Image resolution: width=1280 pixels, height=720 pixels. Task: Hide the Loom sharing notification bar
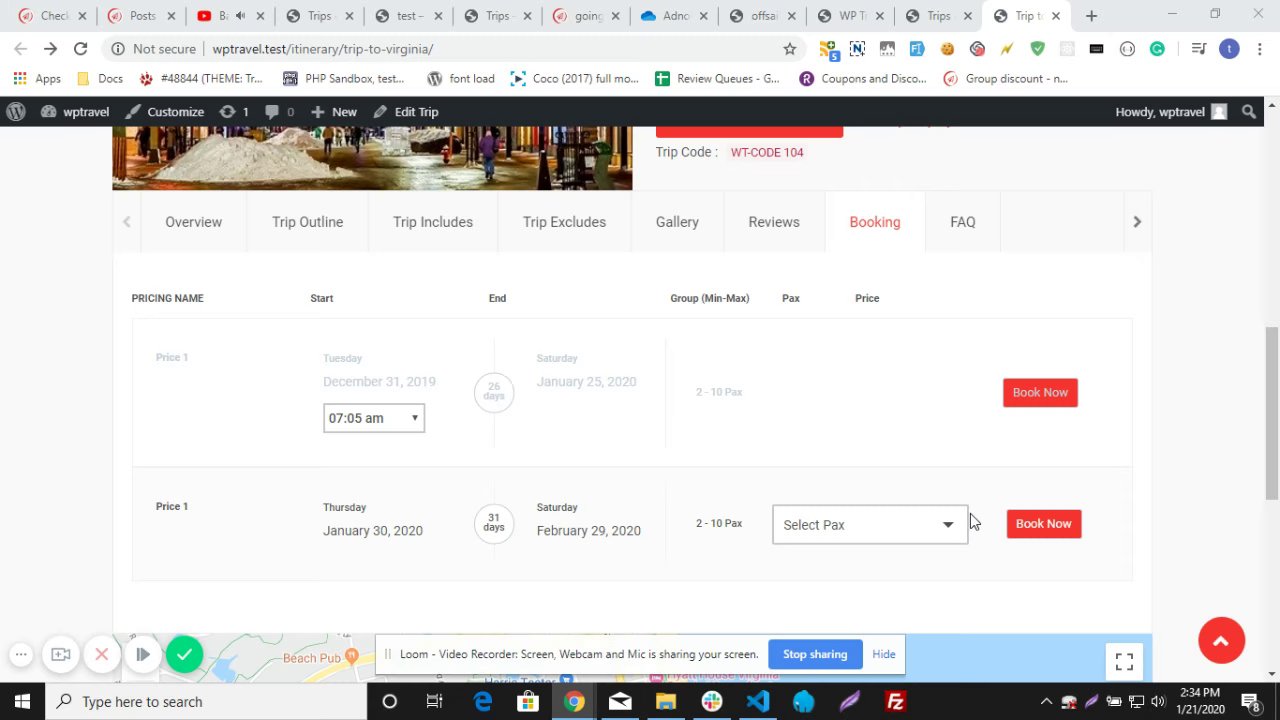[x=884, y=655]
